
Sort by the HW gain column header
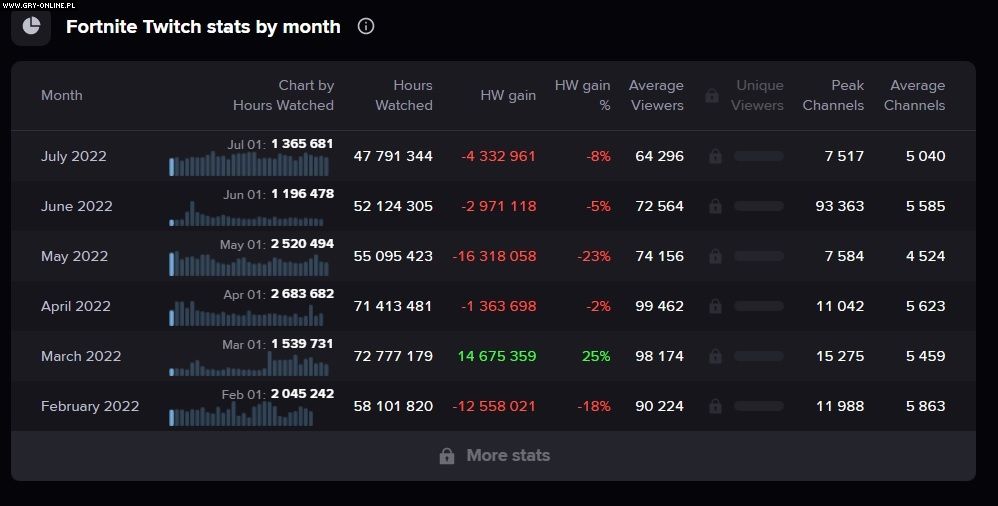click(x=508, y=96)
